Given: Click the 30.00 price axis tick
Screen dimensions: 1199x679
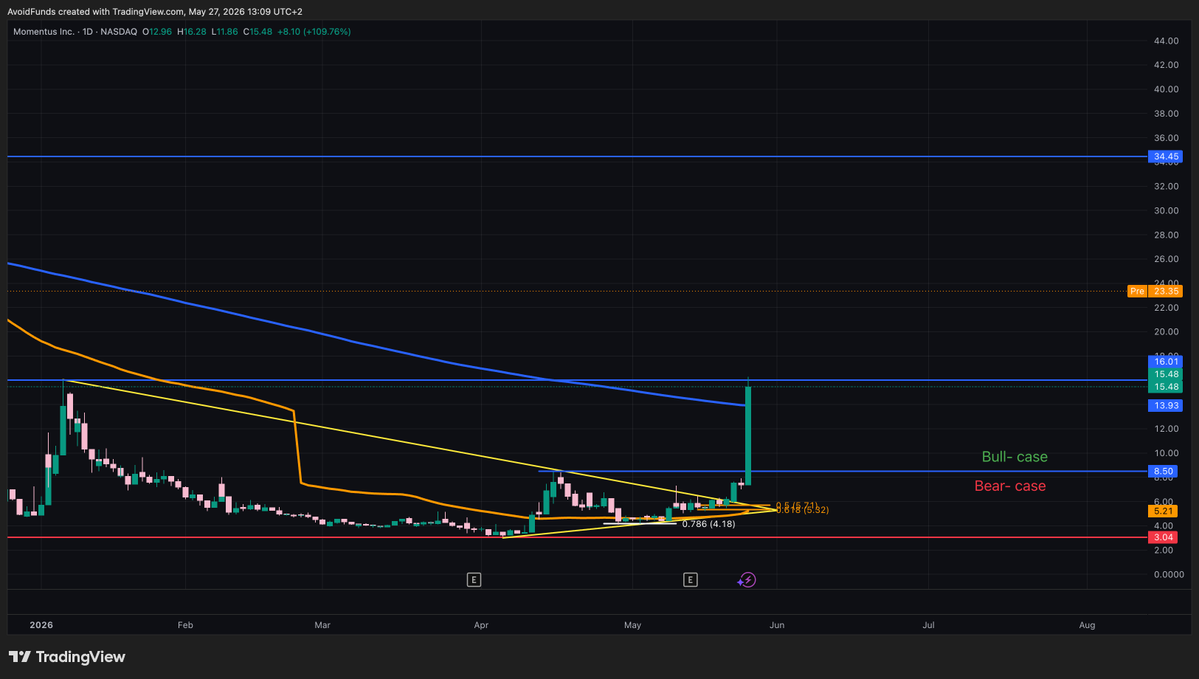Looking at the screenshot, I should tap(1166, 210).
